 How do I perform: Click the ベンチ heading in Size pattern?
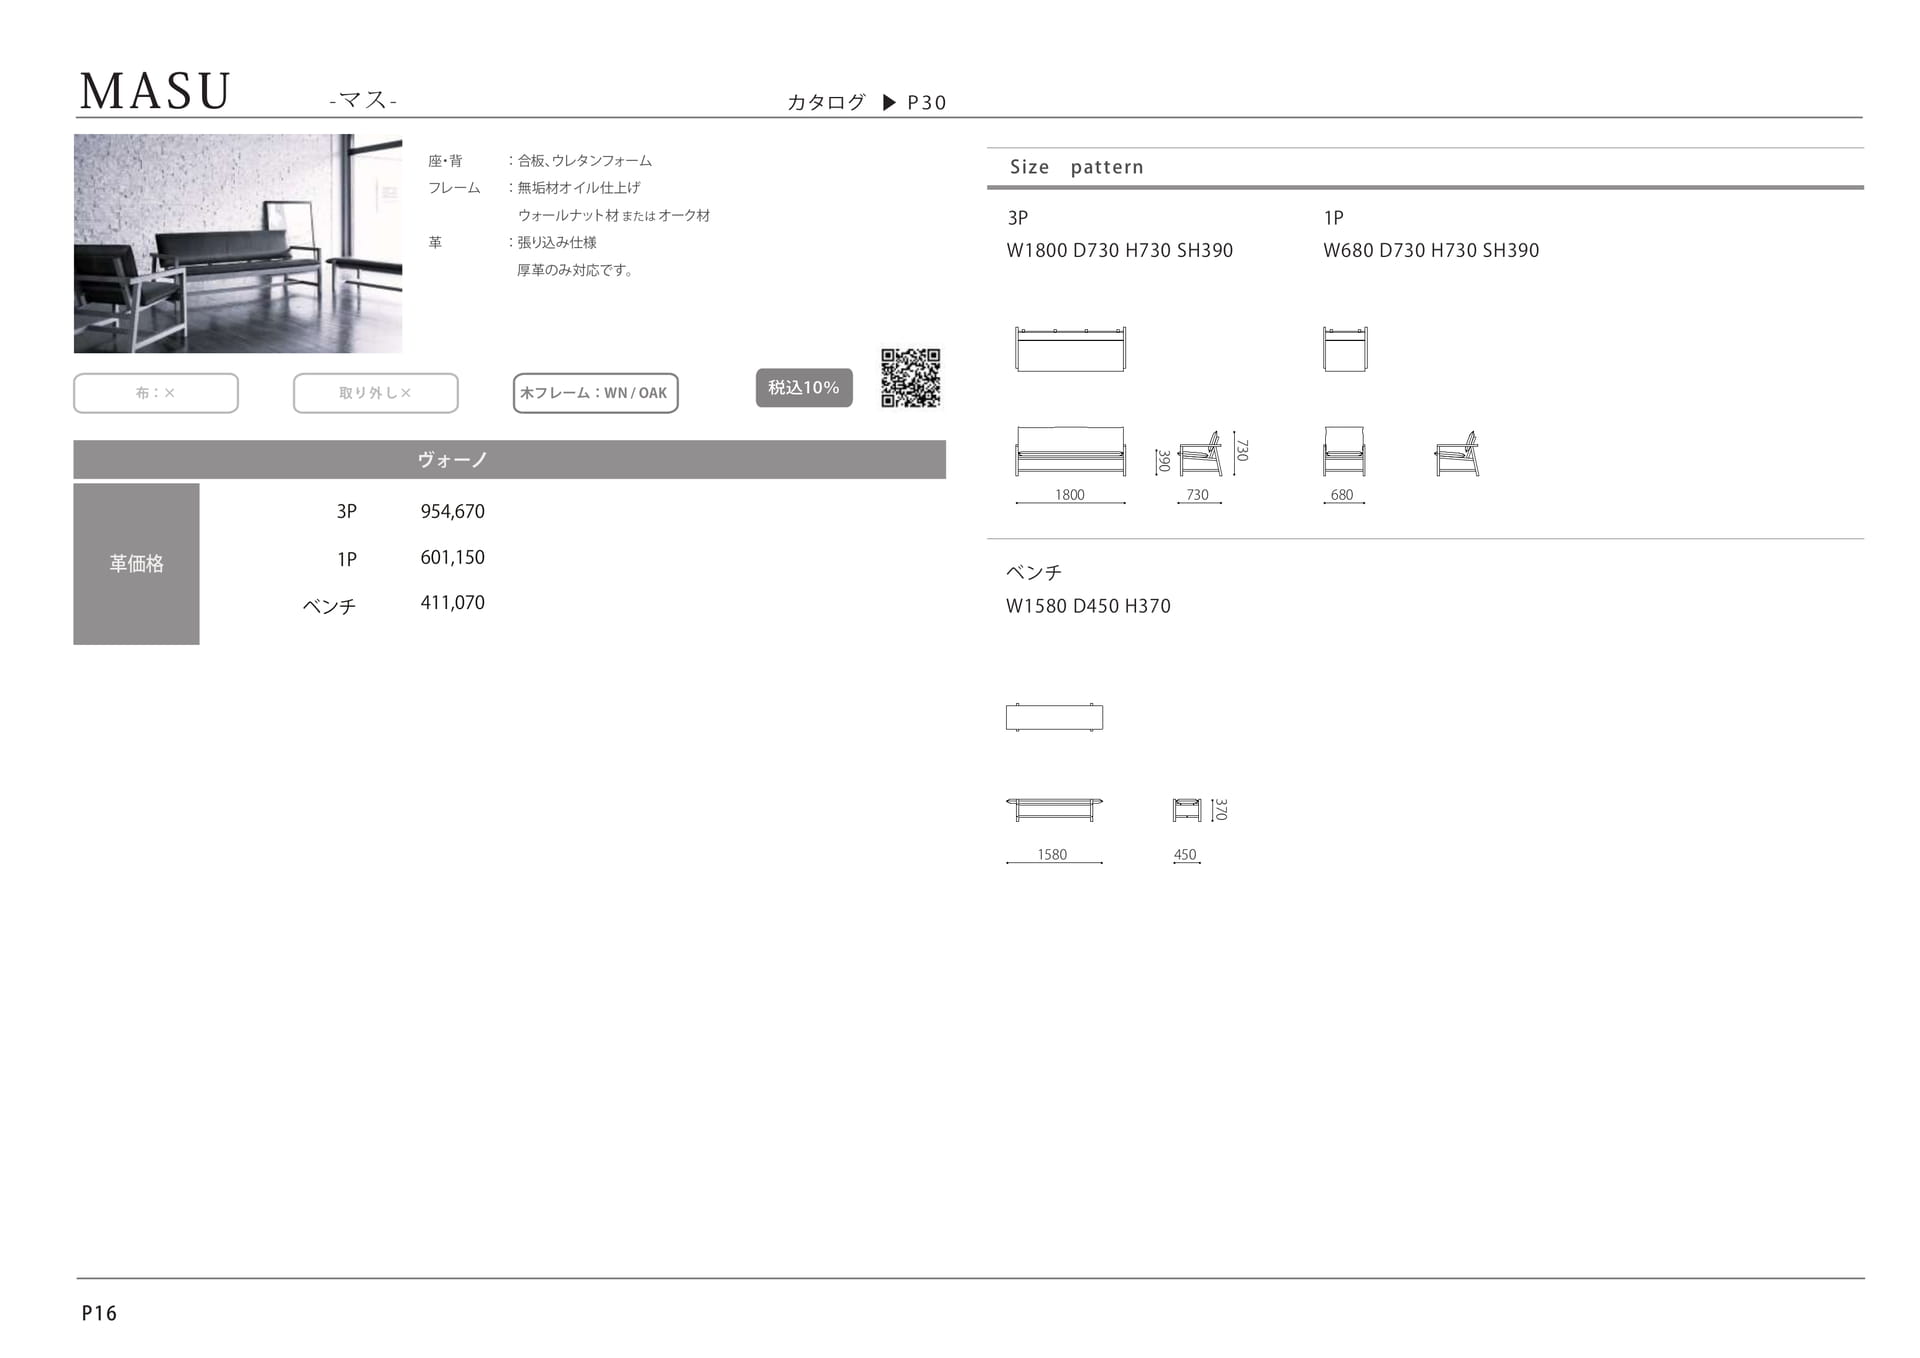click(1034, 572)
